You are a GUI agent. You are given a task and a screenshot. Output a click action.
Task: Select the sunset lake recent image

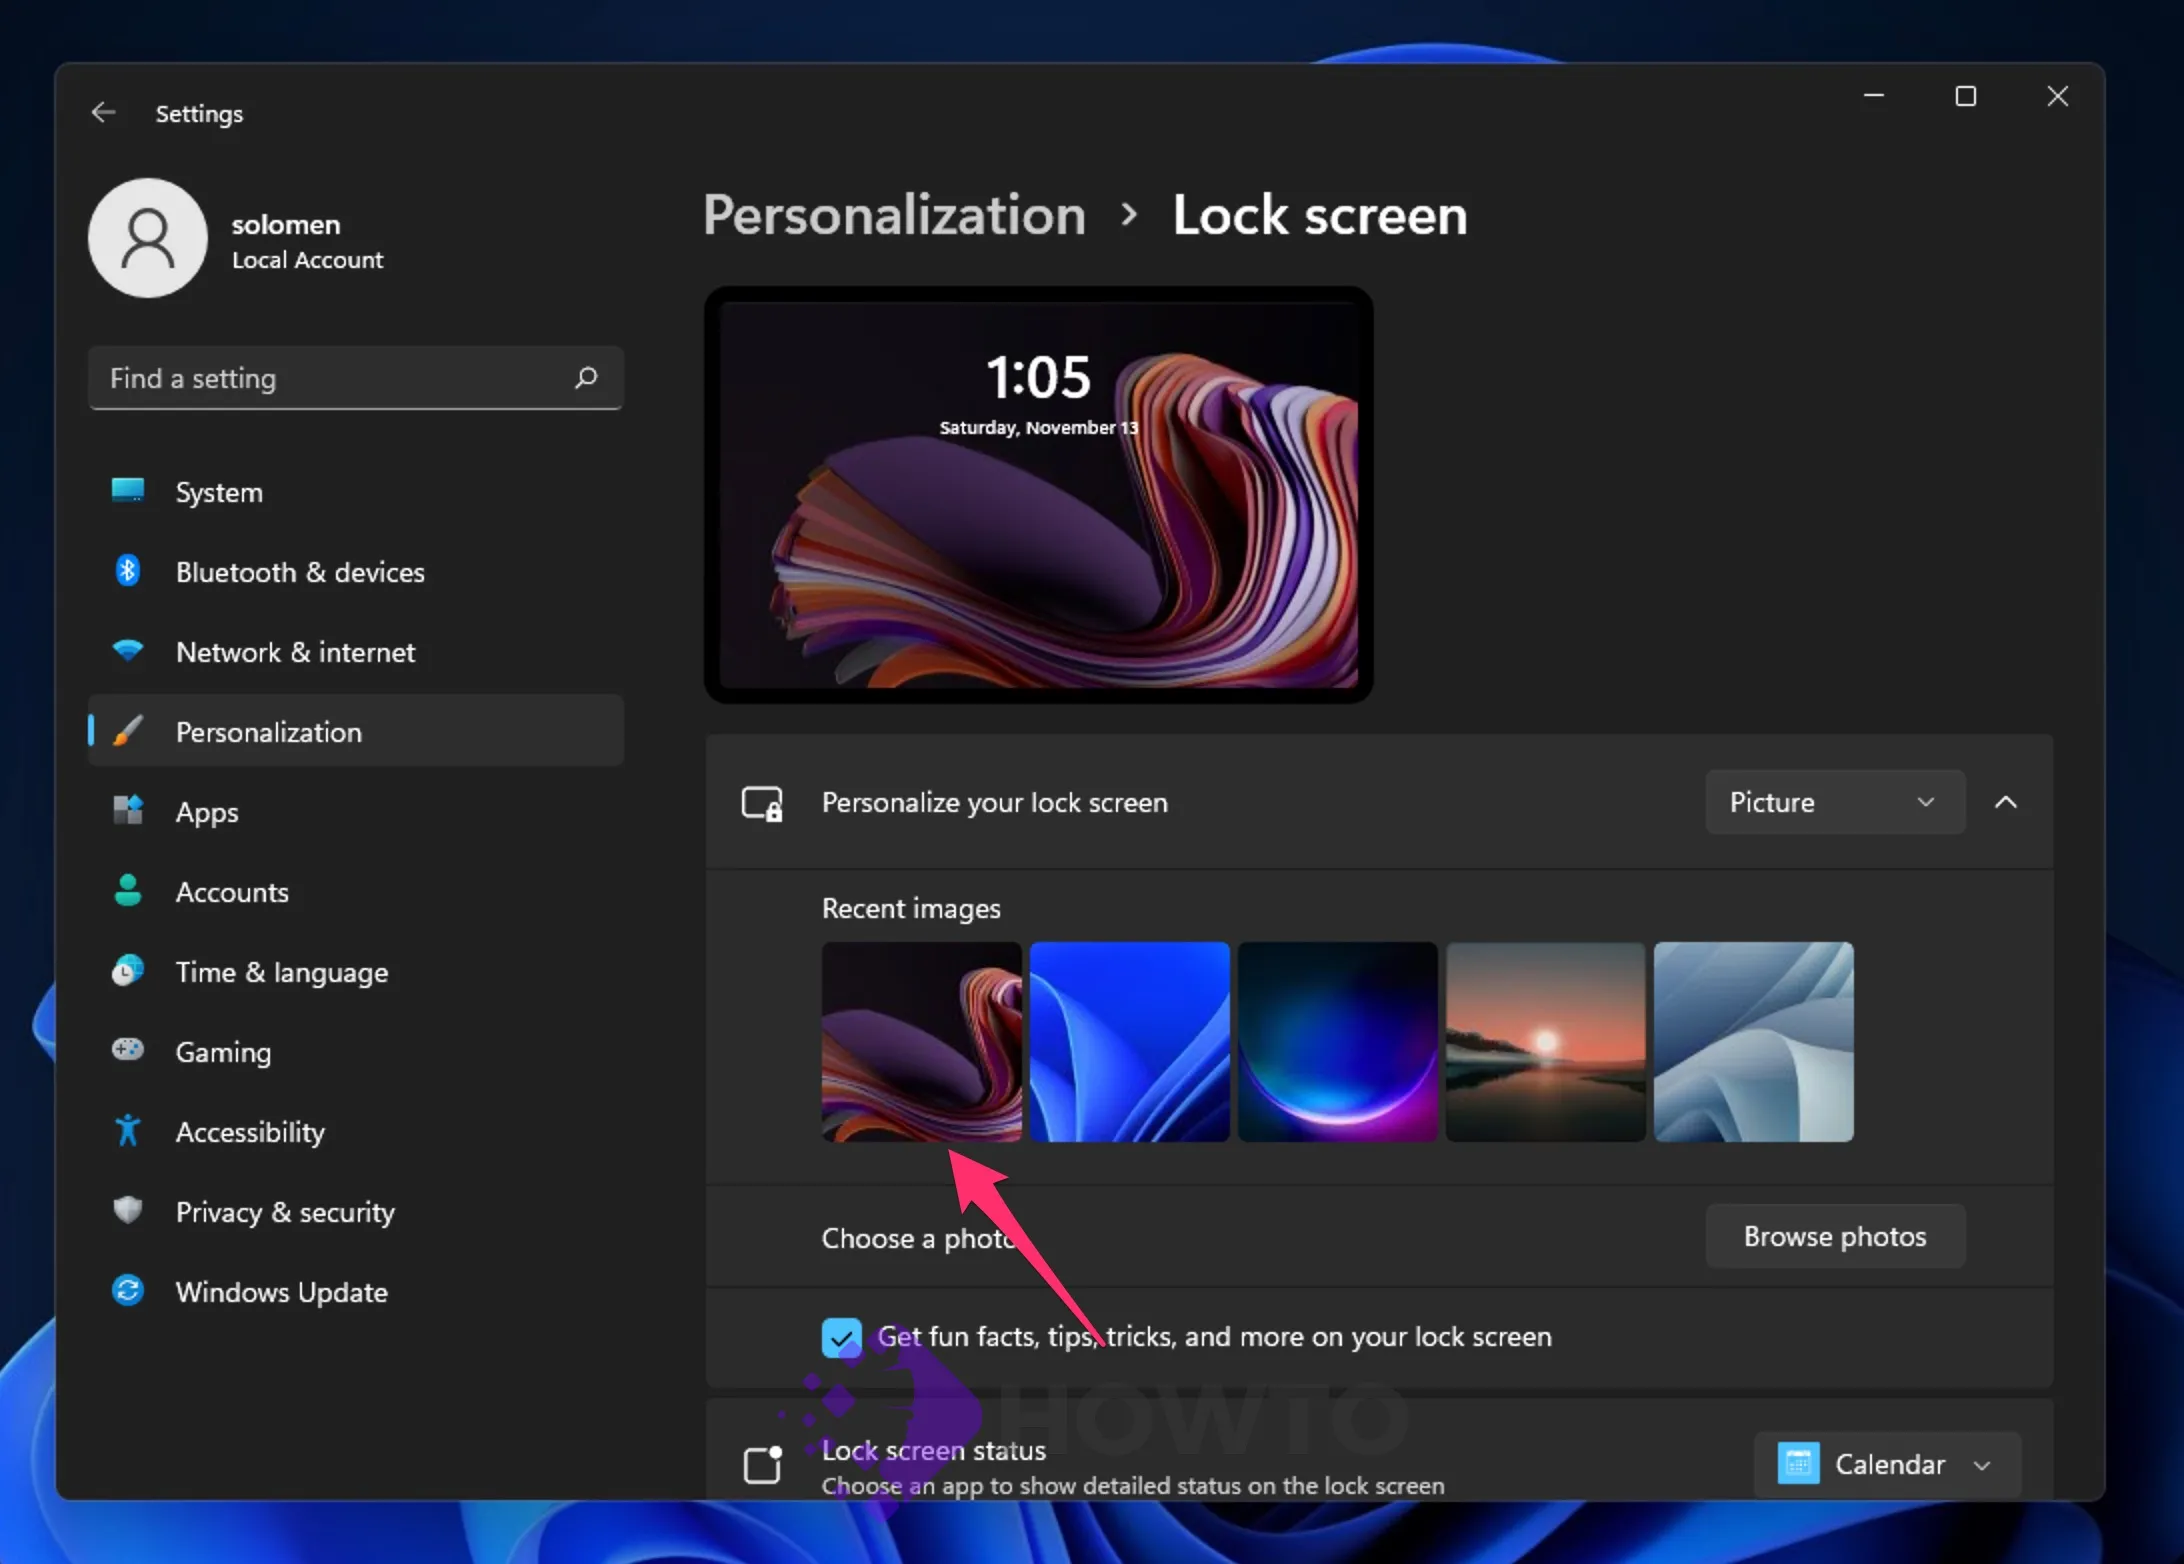click(1545, 1041)
